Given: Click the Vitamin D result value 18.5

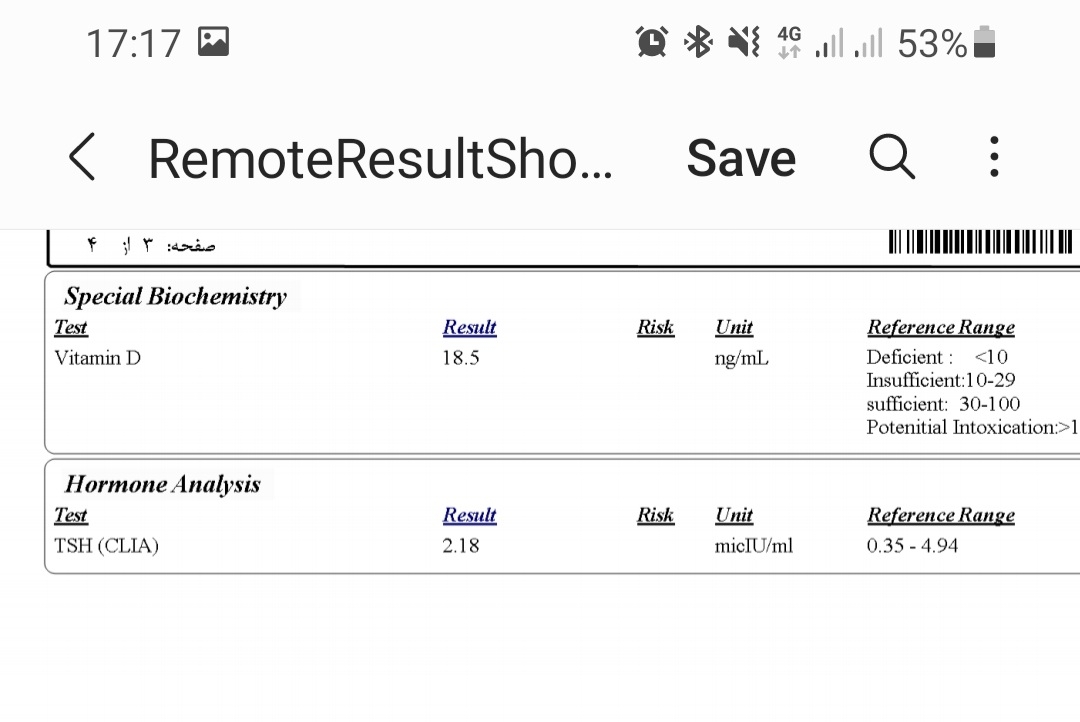Looking at the screenshot, I should click(460, 357).
